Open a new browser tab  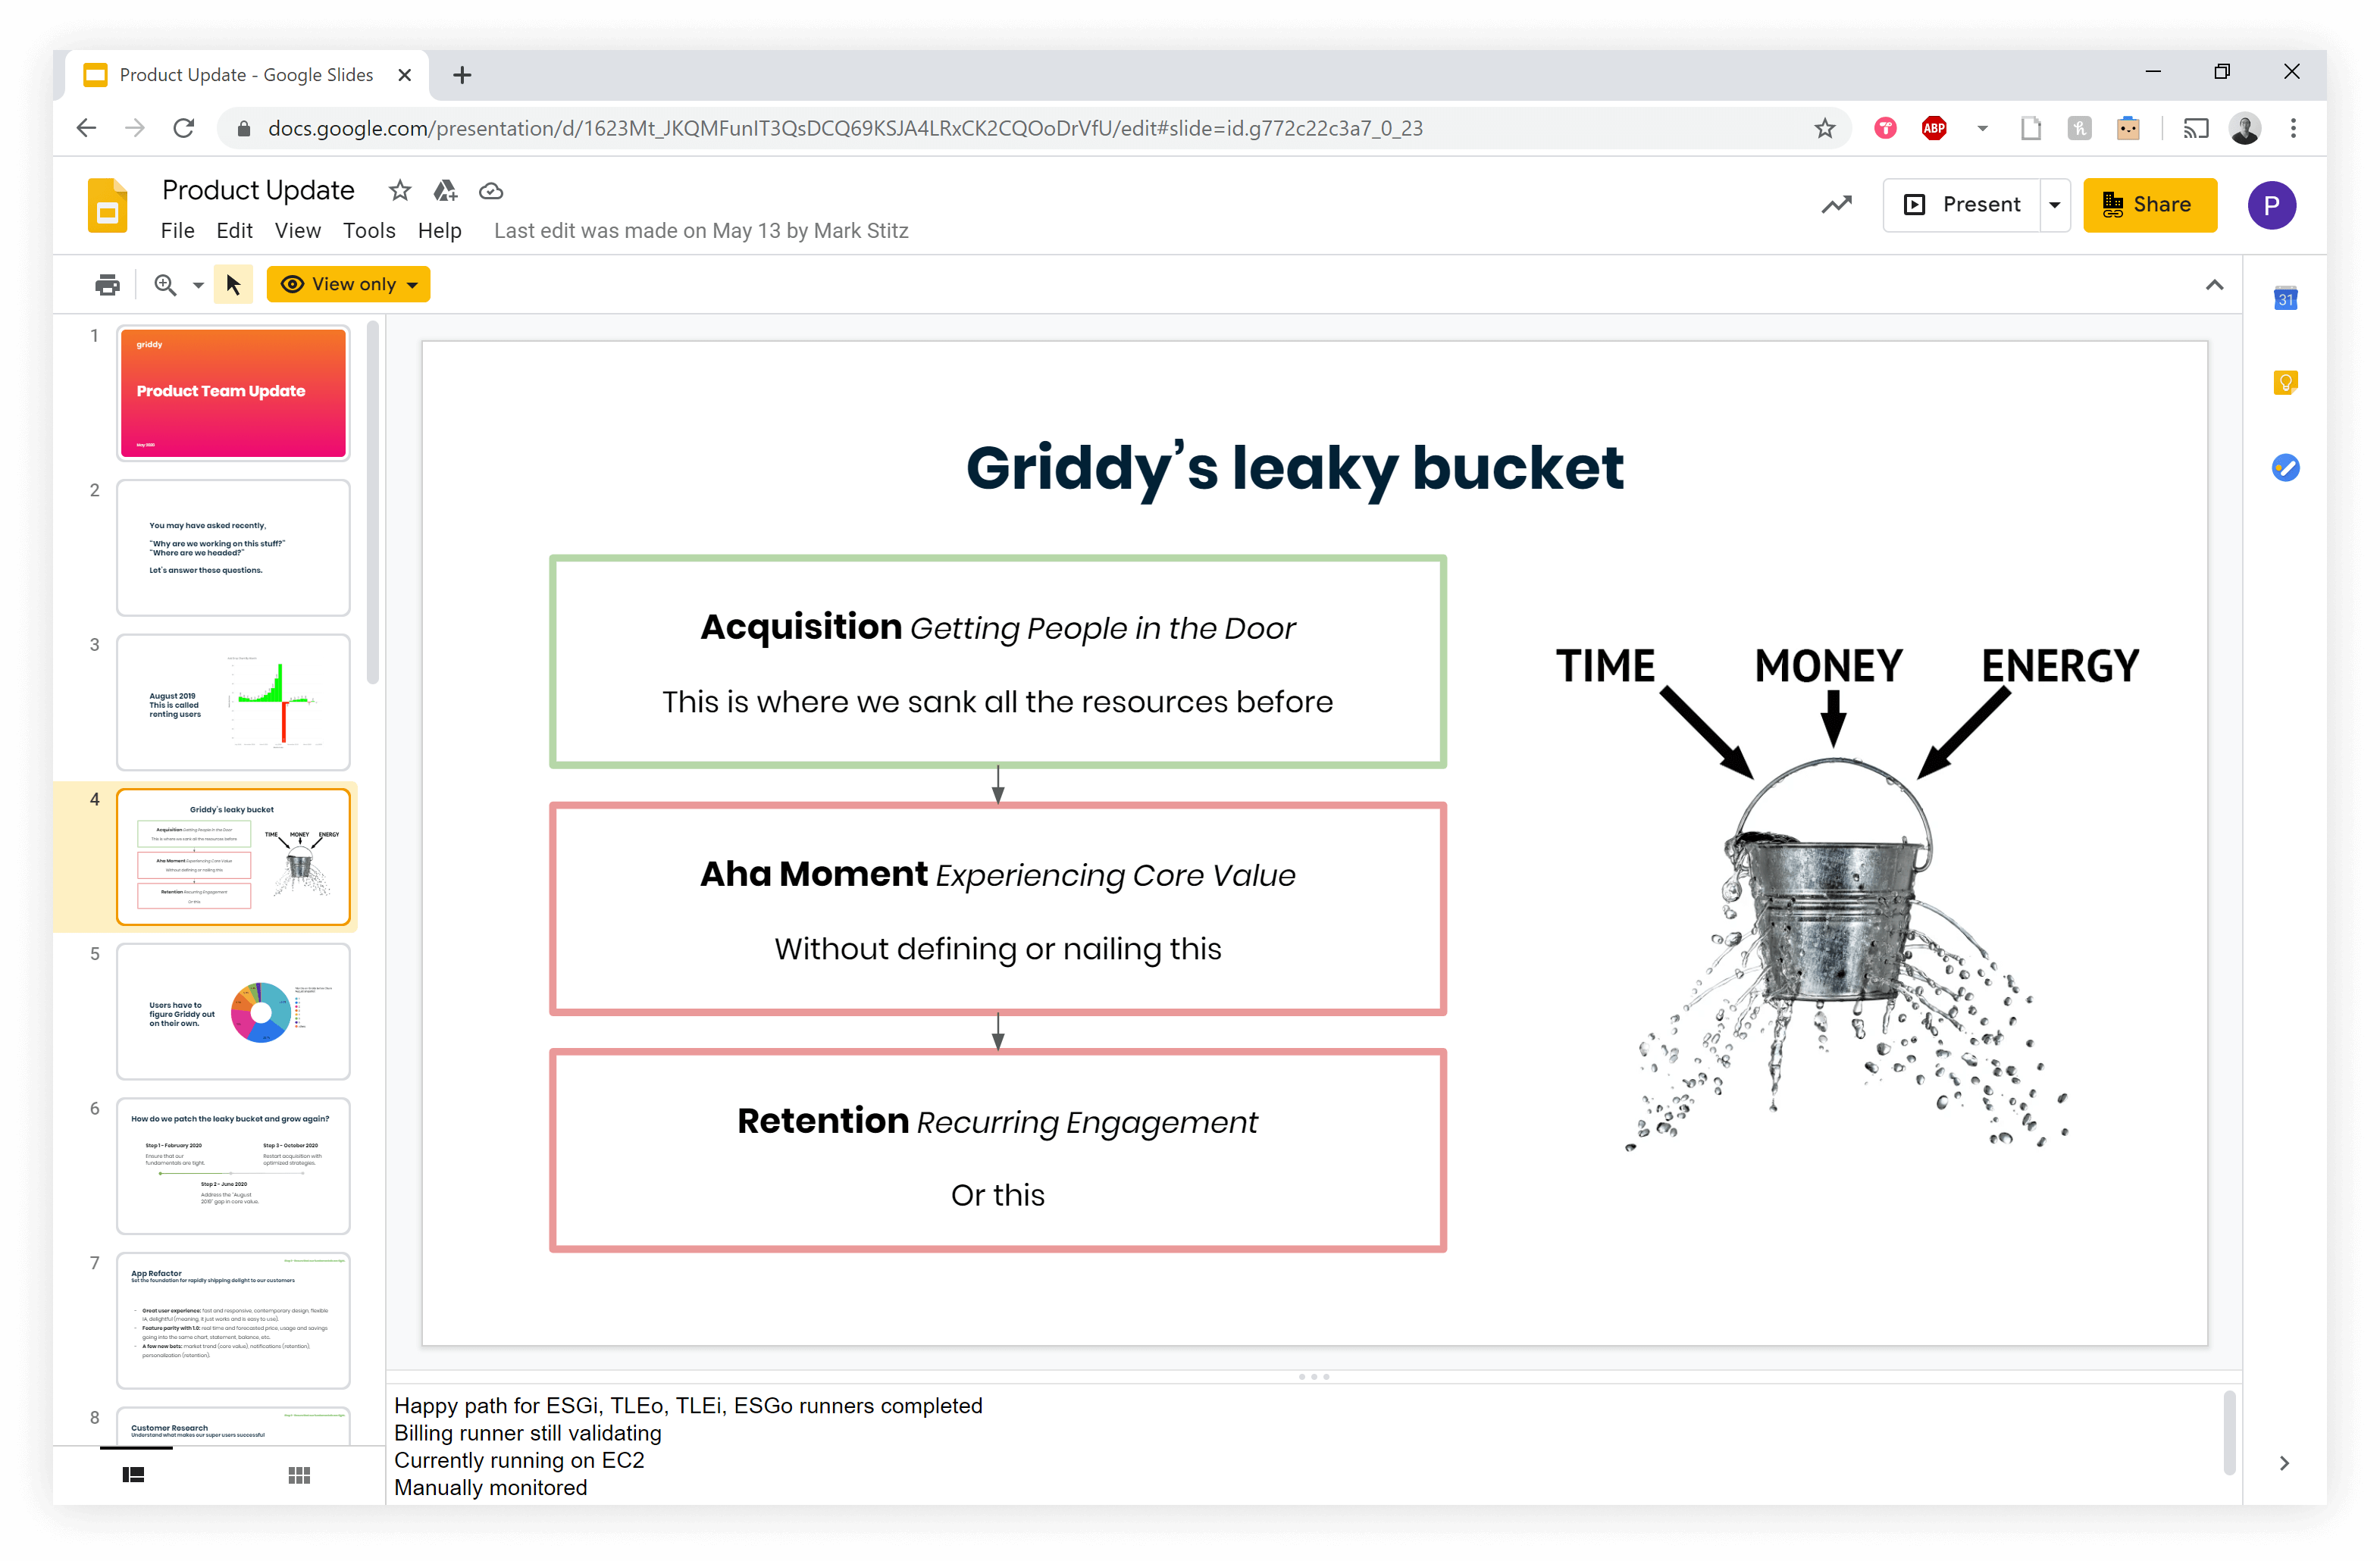pos(462,75)
